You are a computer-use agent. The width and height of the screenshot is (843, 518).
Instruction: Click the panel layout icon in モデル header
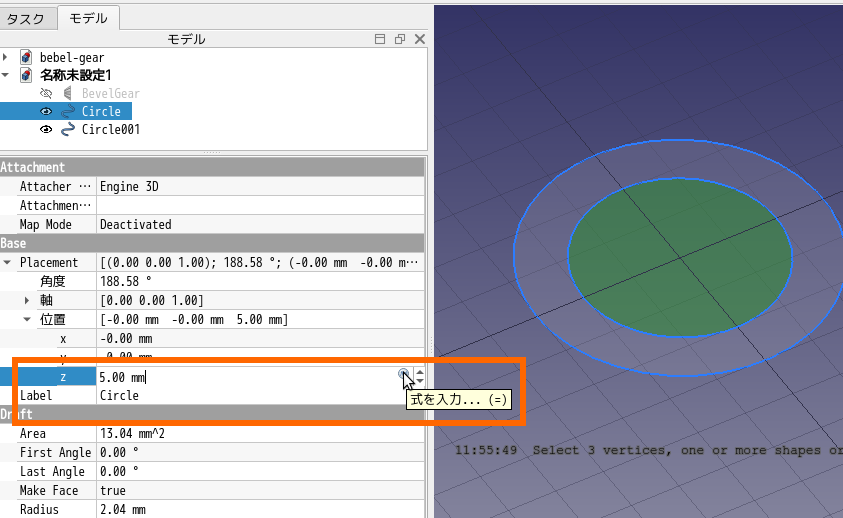click(380, 39)
